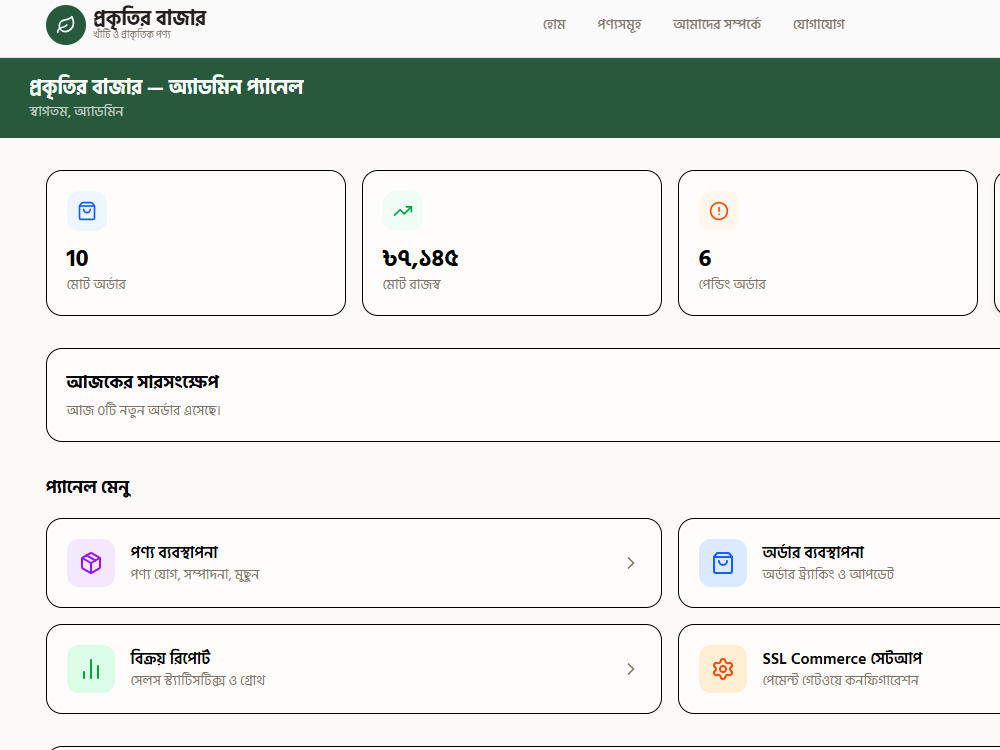
Task: Open the বিক্রয় রিপোর্ট panel title
Action: click(170, 658)
